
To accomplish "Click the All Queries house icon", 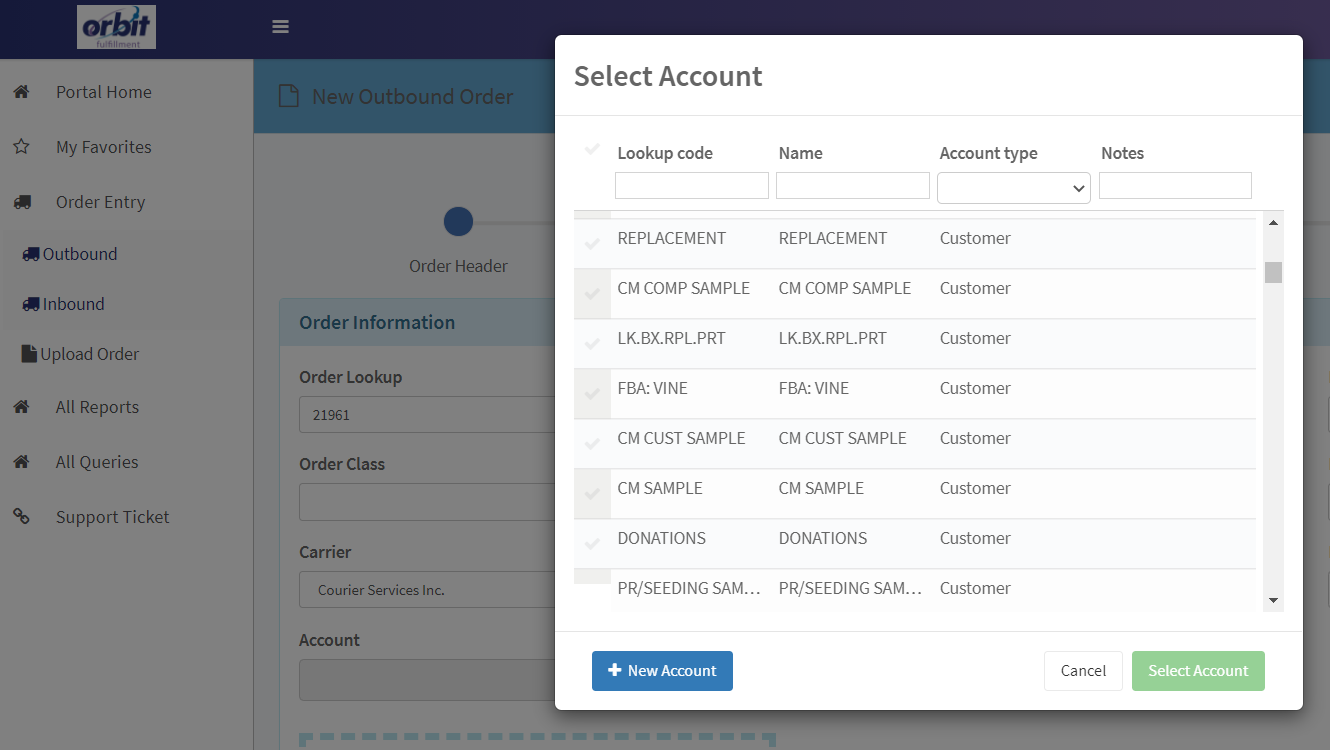I will [21, 462].
